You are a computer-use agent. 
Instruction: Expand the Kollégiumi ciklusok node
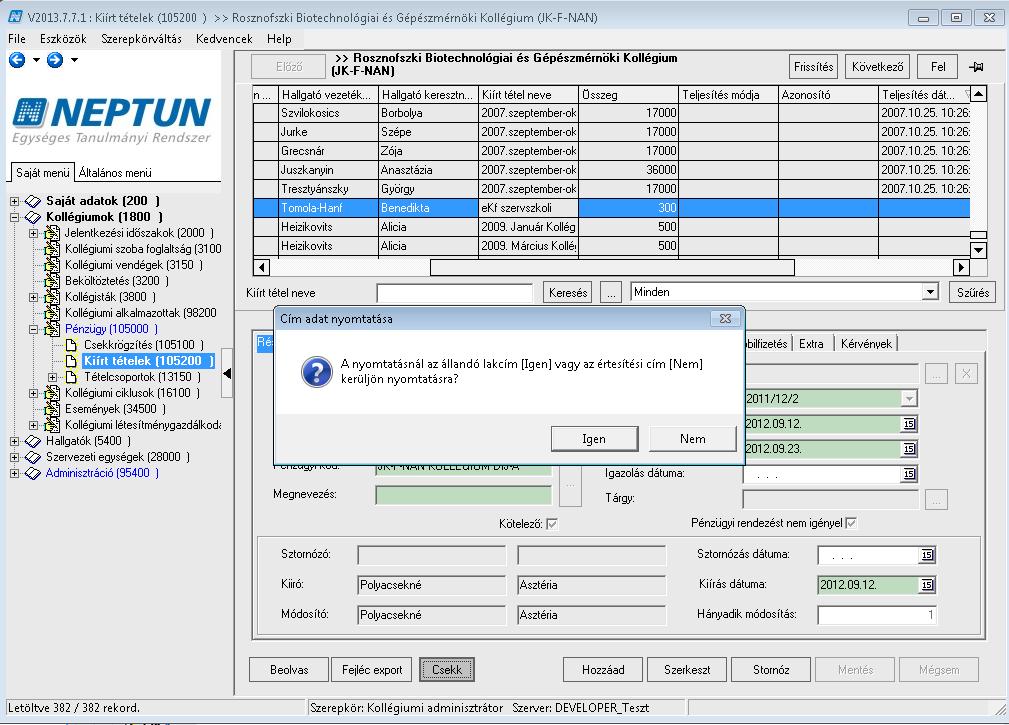33,393
